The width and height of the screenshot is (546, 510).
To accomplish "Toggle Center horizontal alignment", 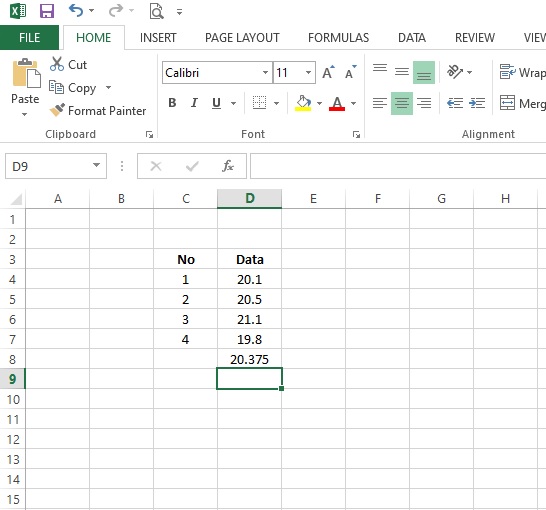I will [402, 103].
